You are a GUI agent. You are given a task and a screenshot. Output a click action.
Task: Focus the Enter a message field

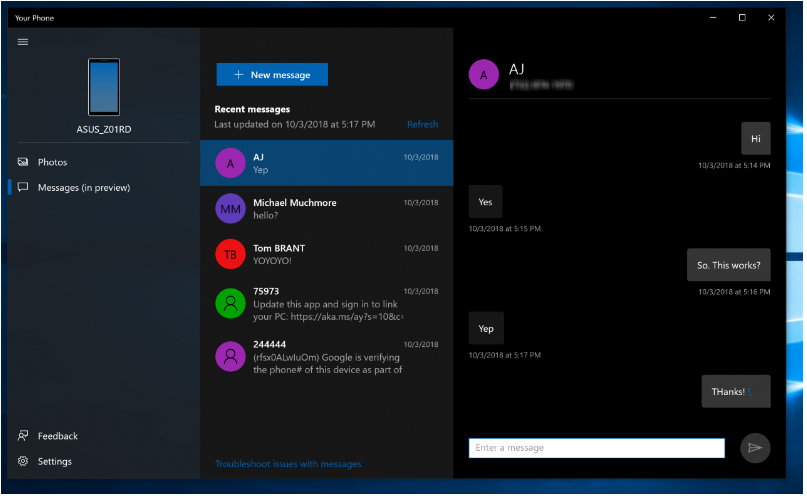597,448
